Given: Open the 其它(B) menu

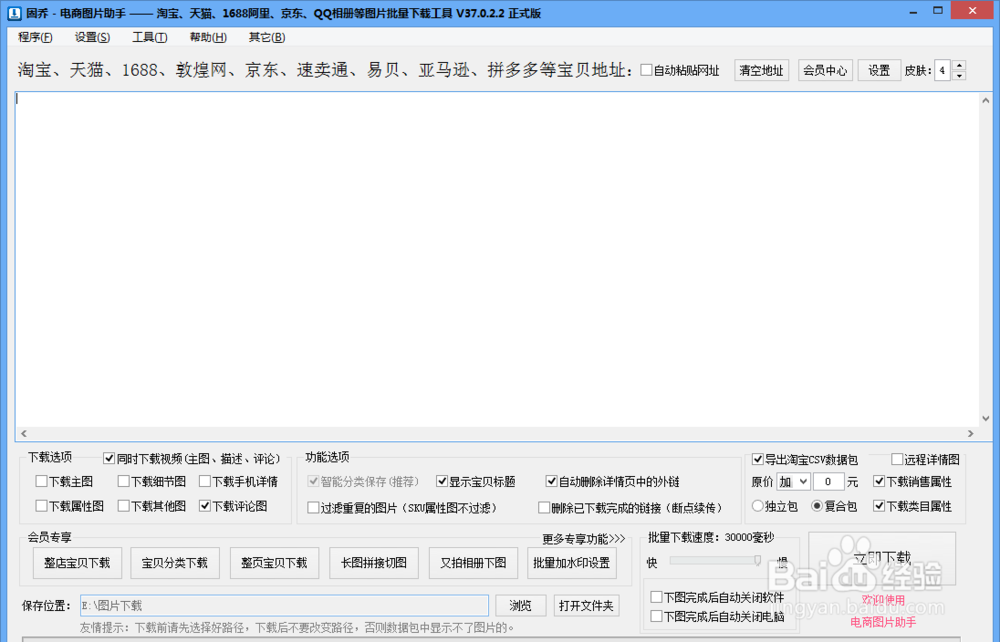Looking at the screenshot, I should (x=267, y=37).
